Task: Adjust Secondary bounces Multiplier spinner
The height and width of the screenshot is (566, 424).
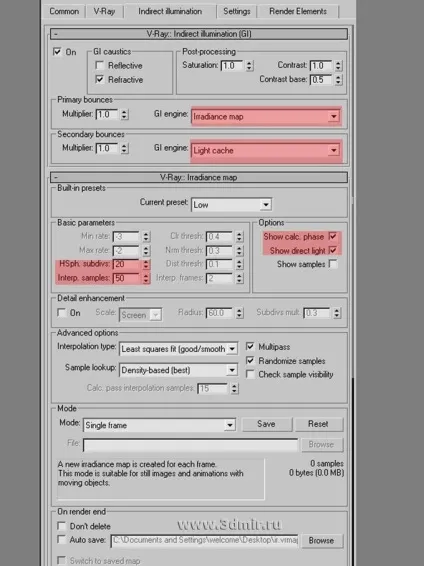Action: pos(124,148)
